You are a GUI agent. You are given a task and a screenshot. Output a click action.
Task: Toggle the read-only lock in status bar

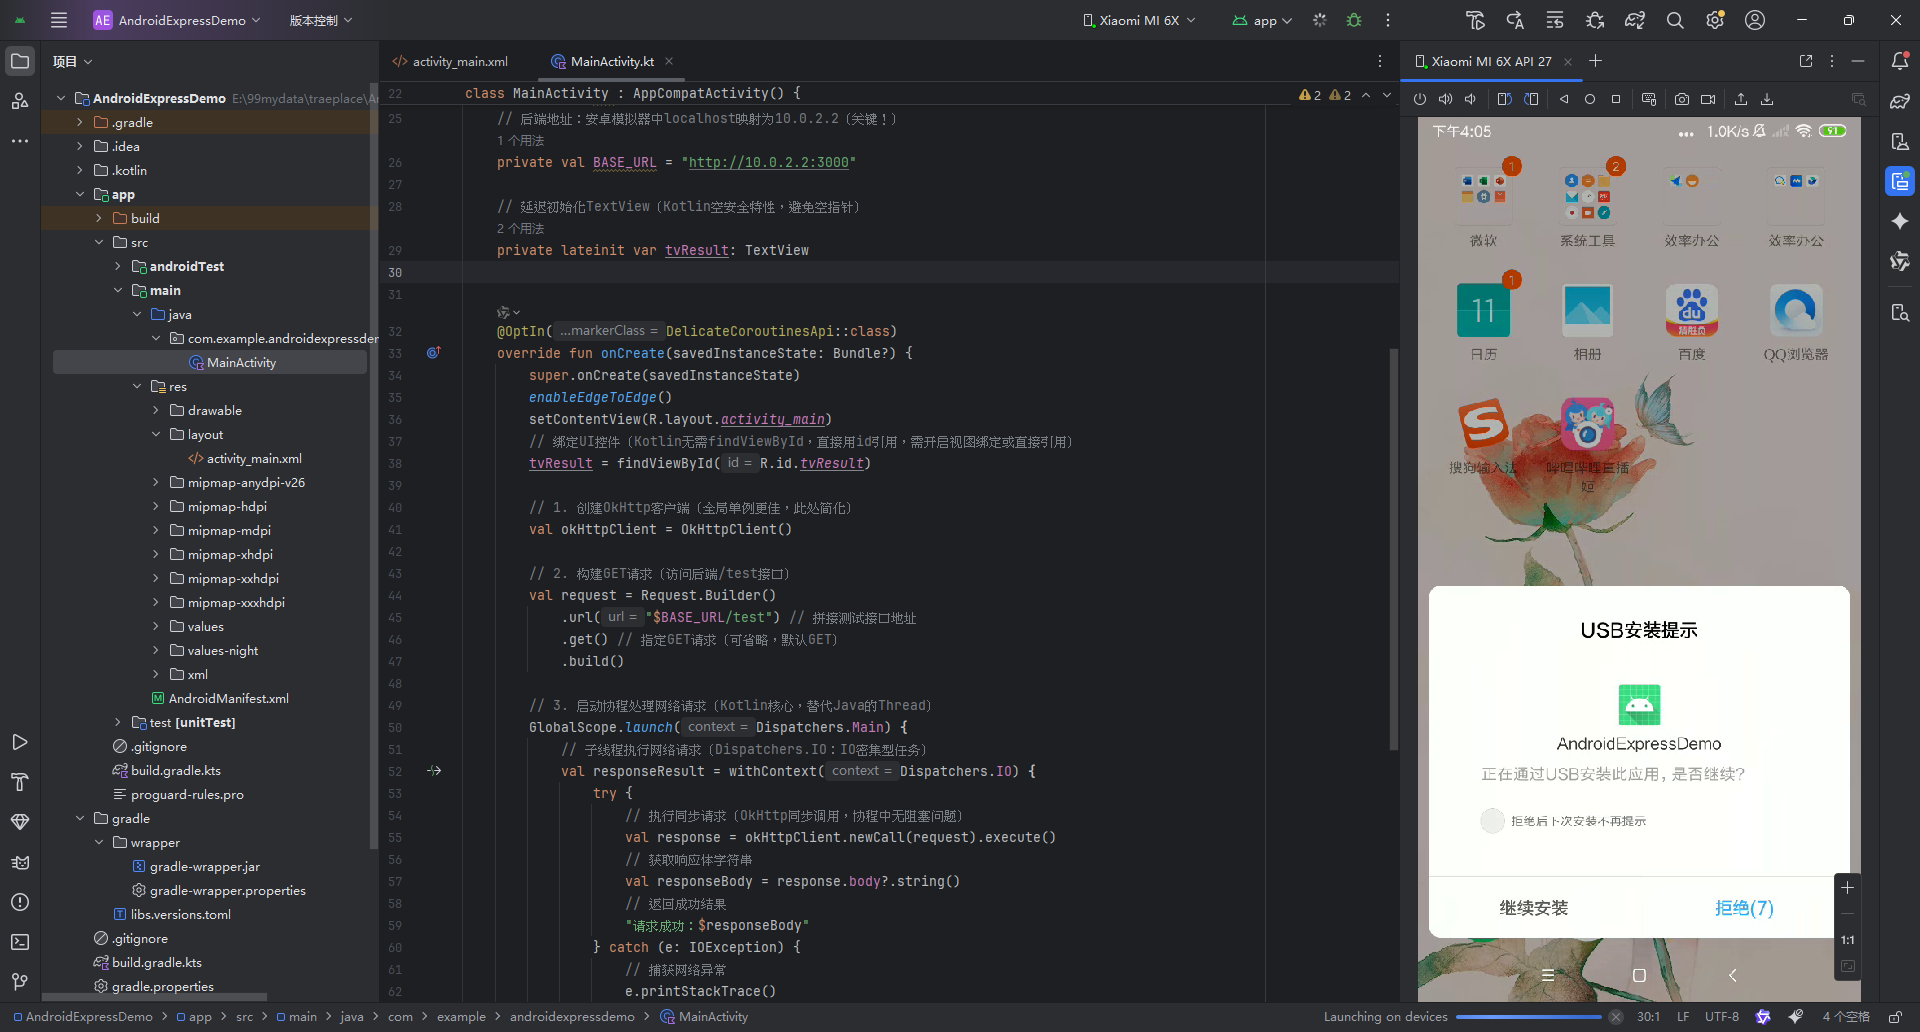pos(1895,1017)
